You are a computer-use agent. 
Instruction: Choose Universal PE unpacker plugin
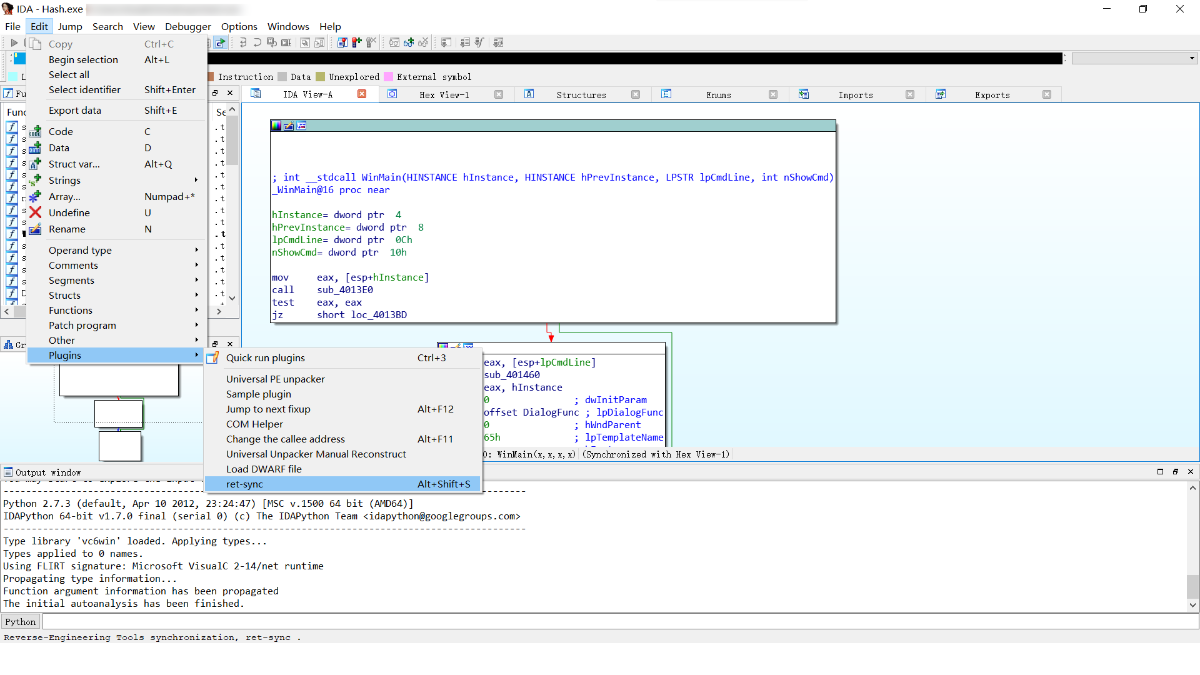275,379
